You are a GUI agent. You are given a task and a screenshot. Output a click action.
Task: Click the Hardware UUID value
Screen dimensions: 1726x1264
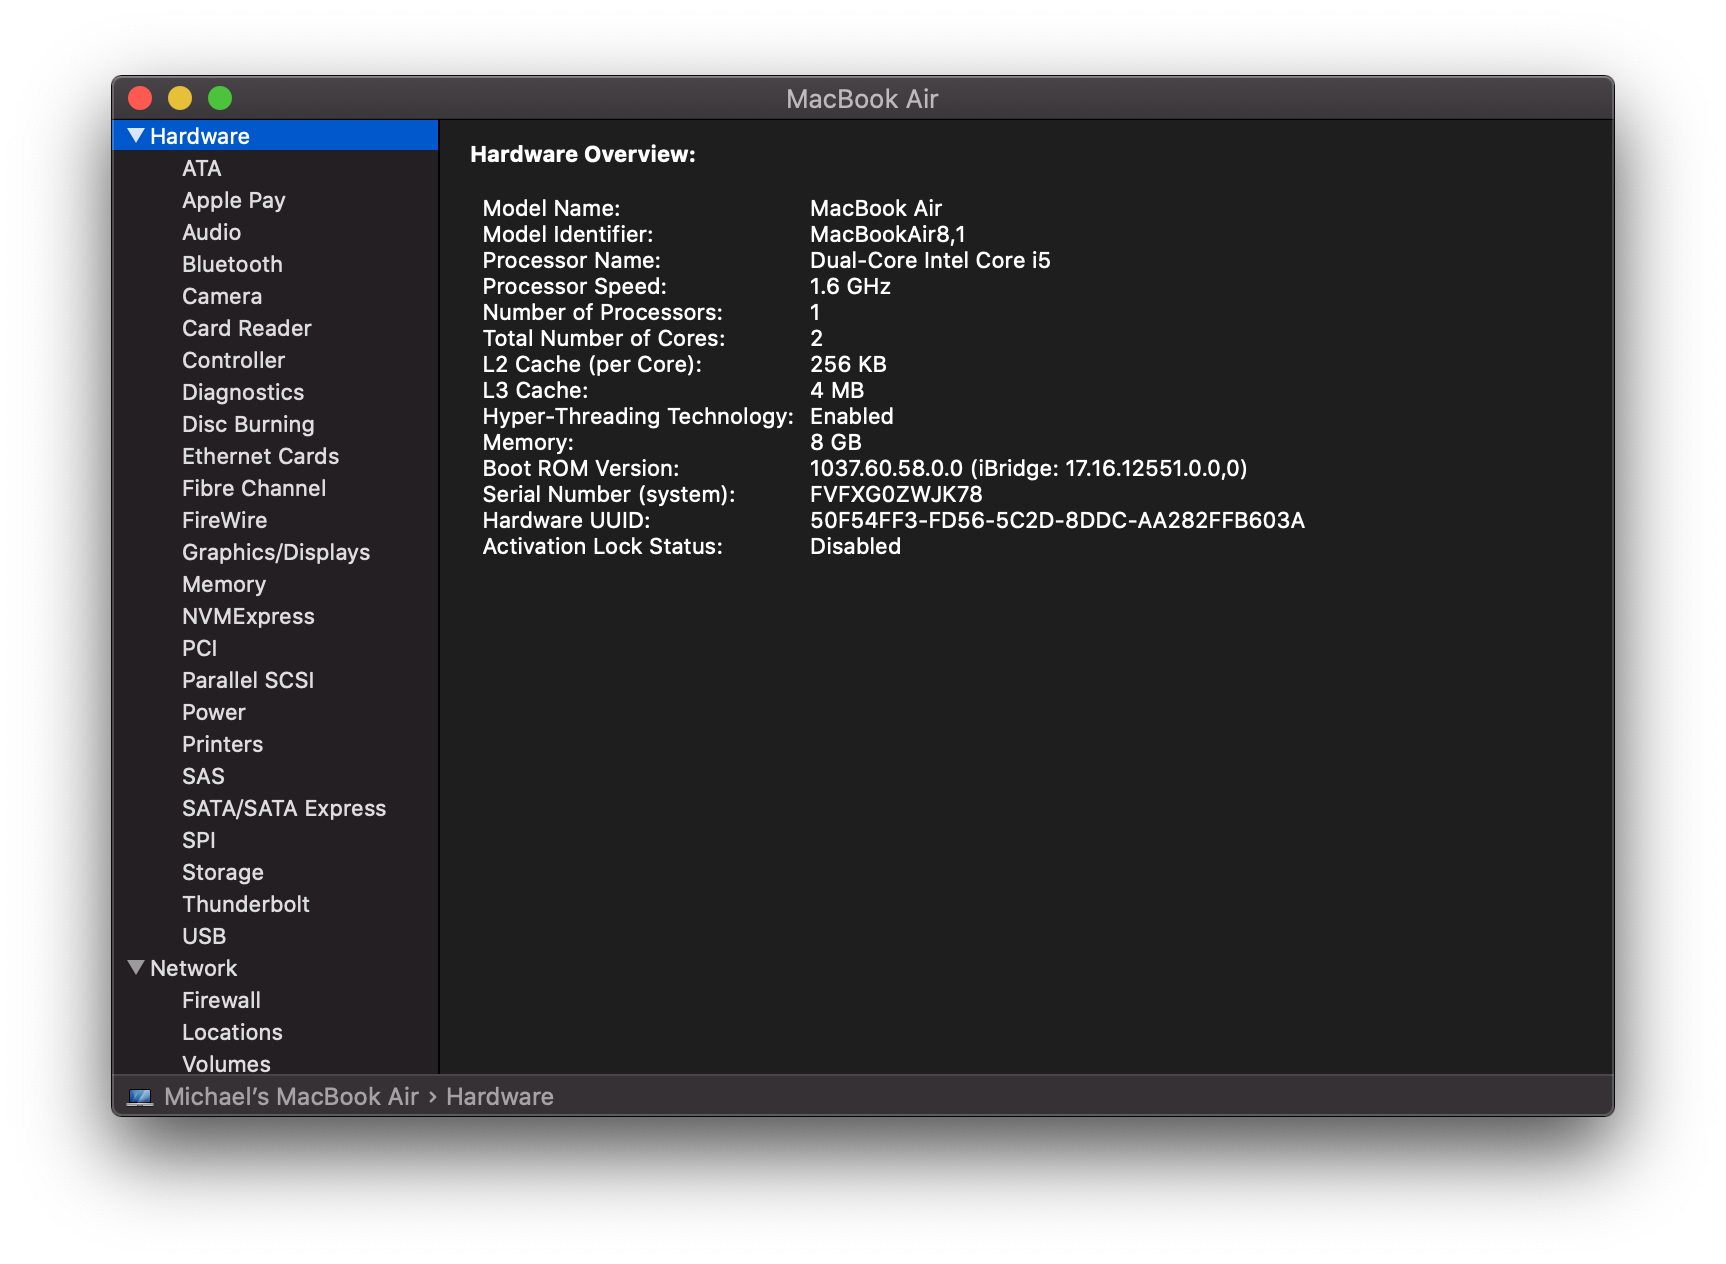click(x=1058, y=520)
